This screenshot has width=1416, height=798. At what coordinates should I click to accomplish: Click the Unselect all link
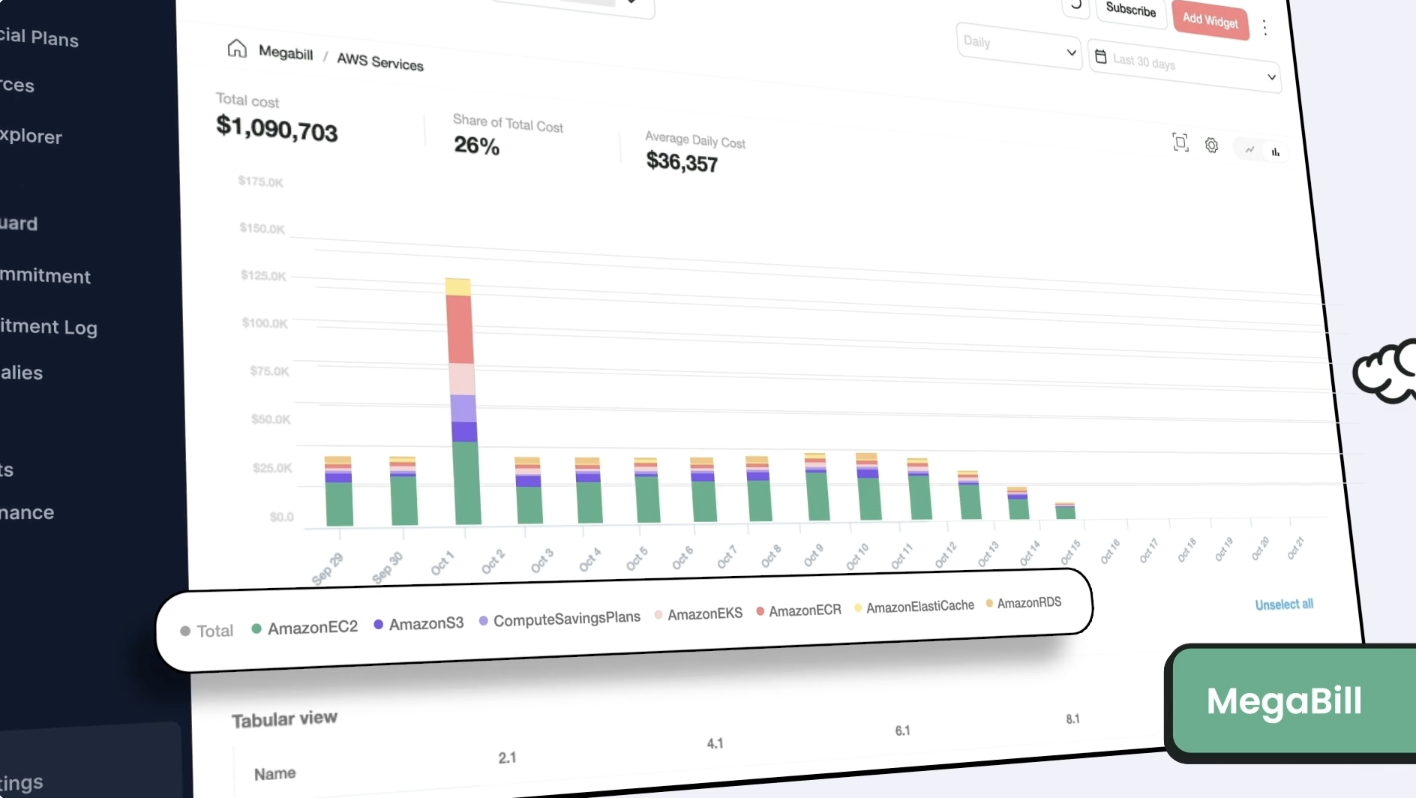1284,604
